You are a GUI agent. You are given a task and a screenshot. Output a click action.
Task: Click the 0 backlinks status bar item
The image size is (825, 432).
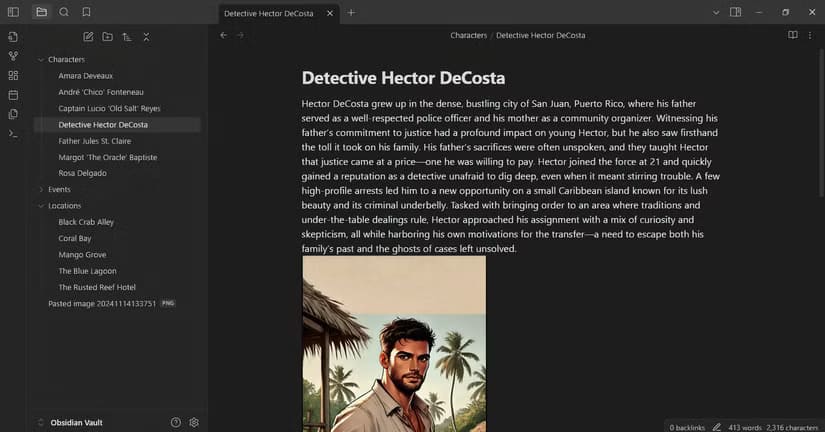687,427
